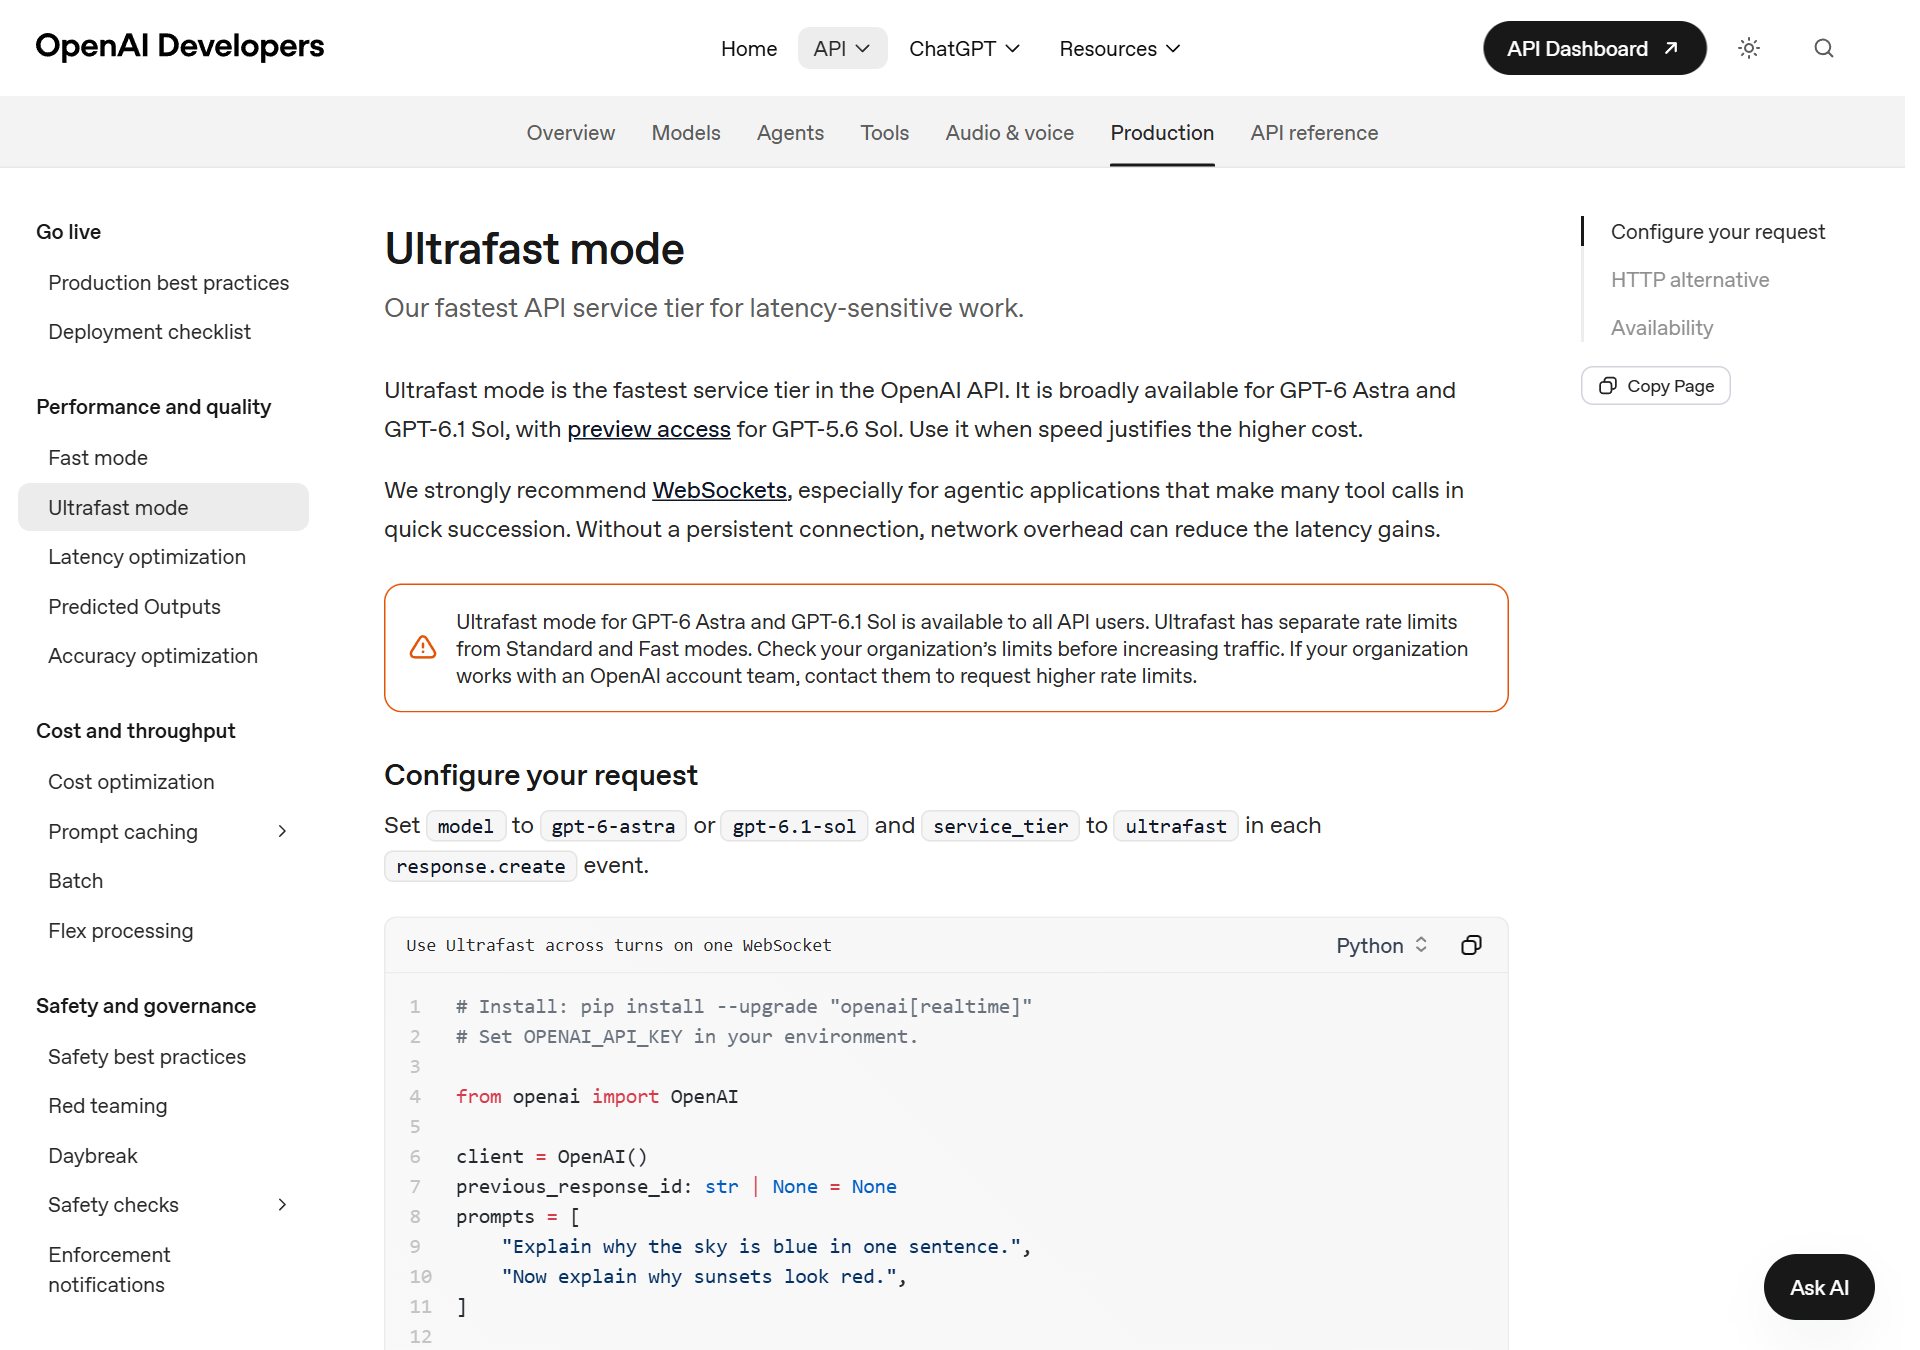Viewport: 1920px width, 1350px height.
Task: Open search with the magnifier icon
Action: click(1823, 48)
